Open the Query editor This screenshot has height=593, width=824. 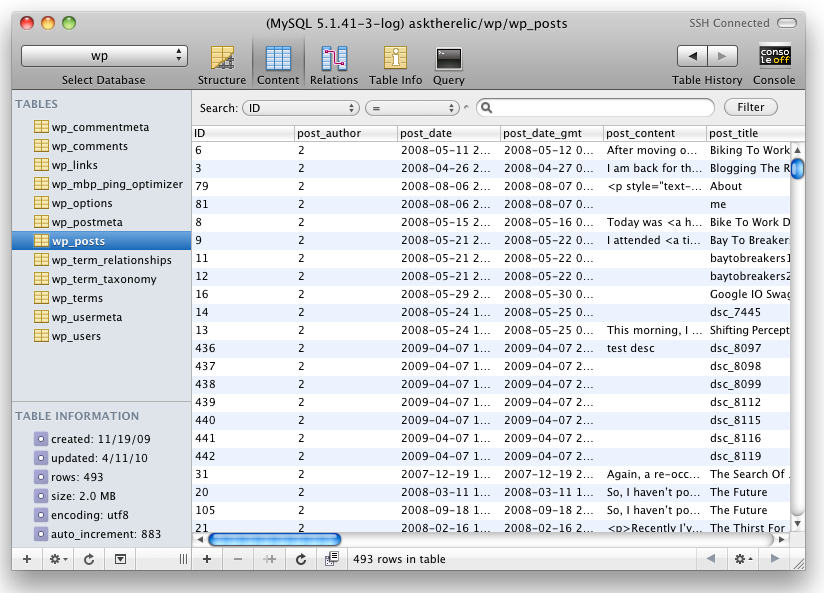pos(449,64)
